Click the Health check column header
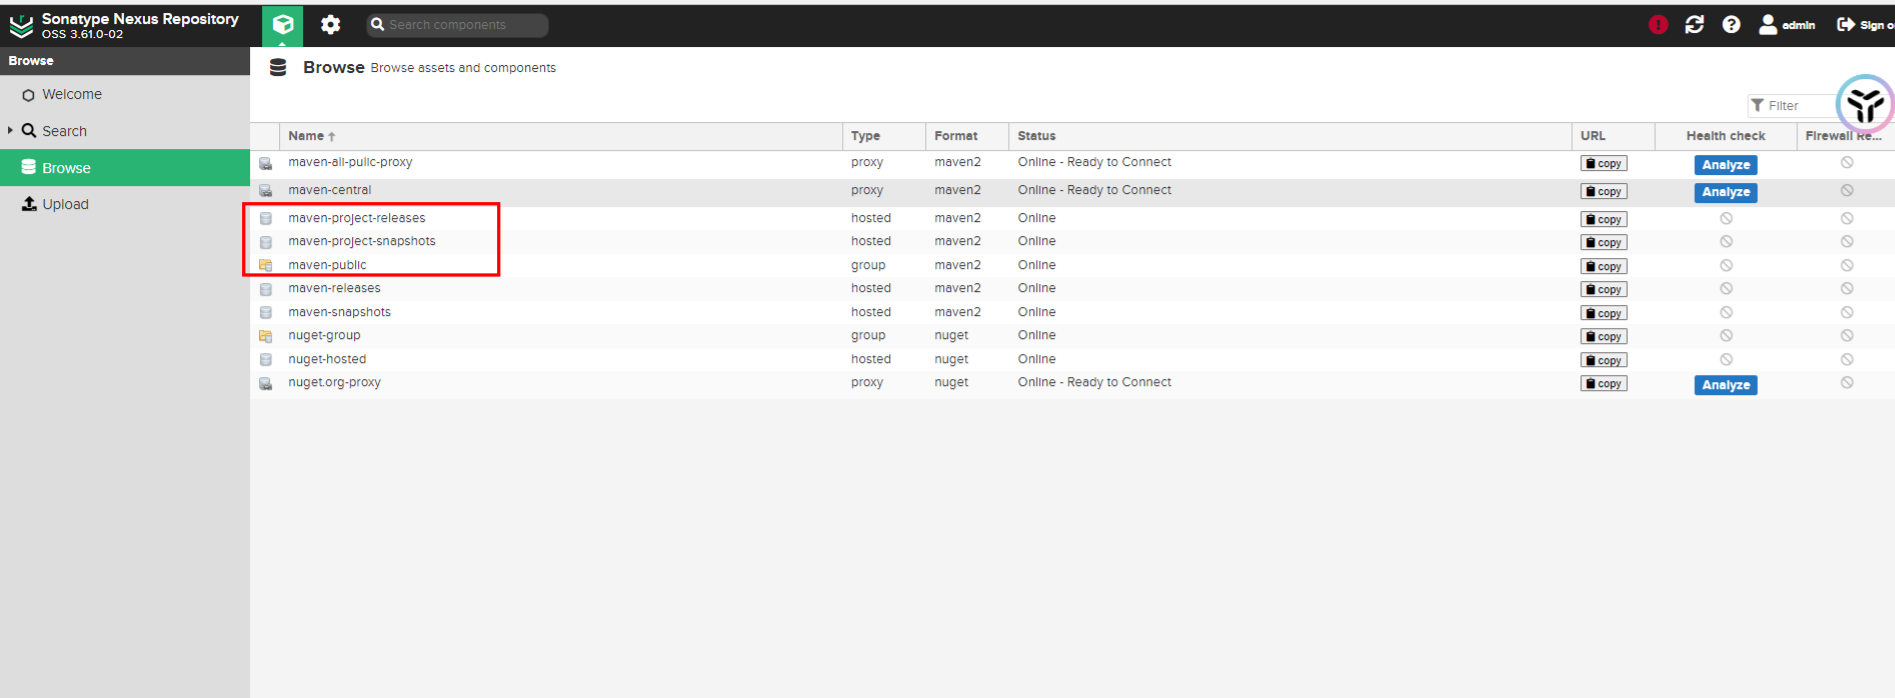Viewport: 1895px width, 698px height. (x=1725, y=136)
